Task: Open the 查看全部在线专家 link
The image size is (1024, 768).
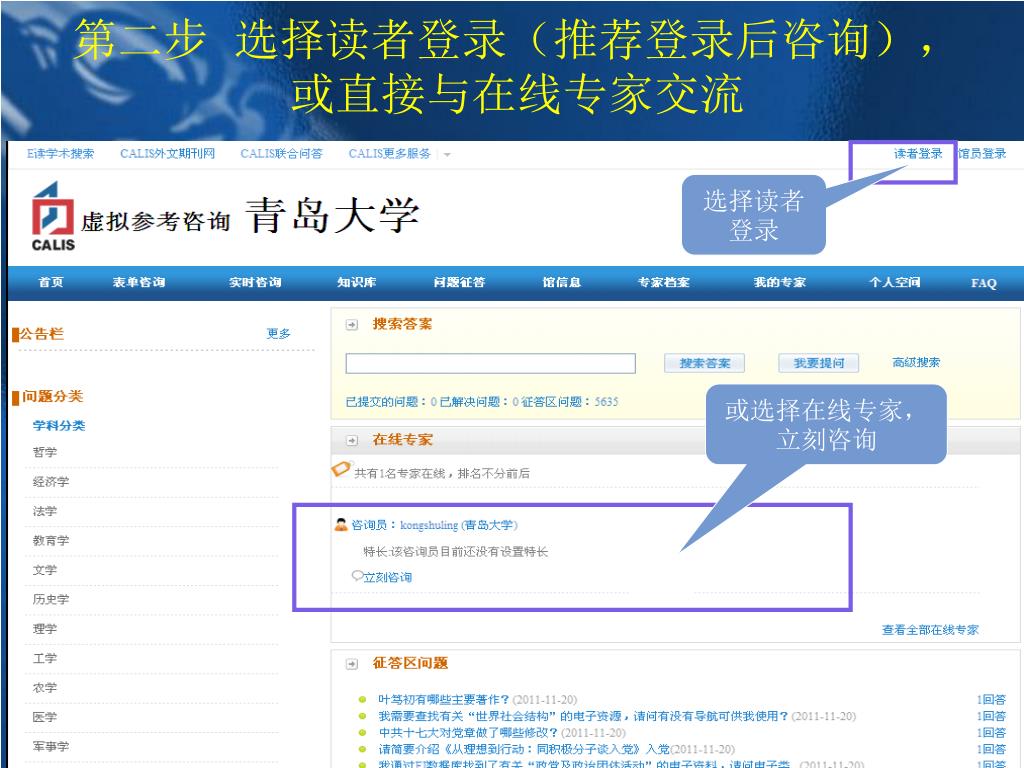Action: pyautogui.click(x=930, y=630)
